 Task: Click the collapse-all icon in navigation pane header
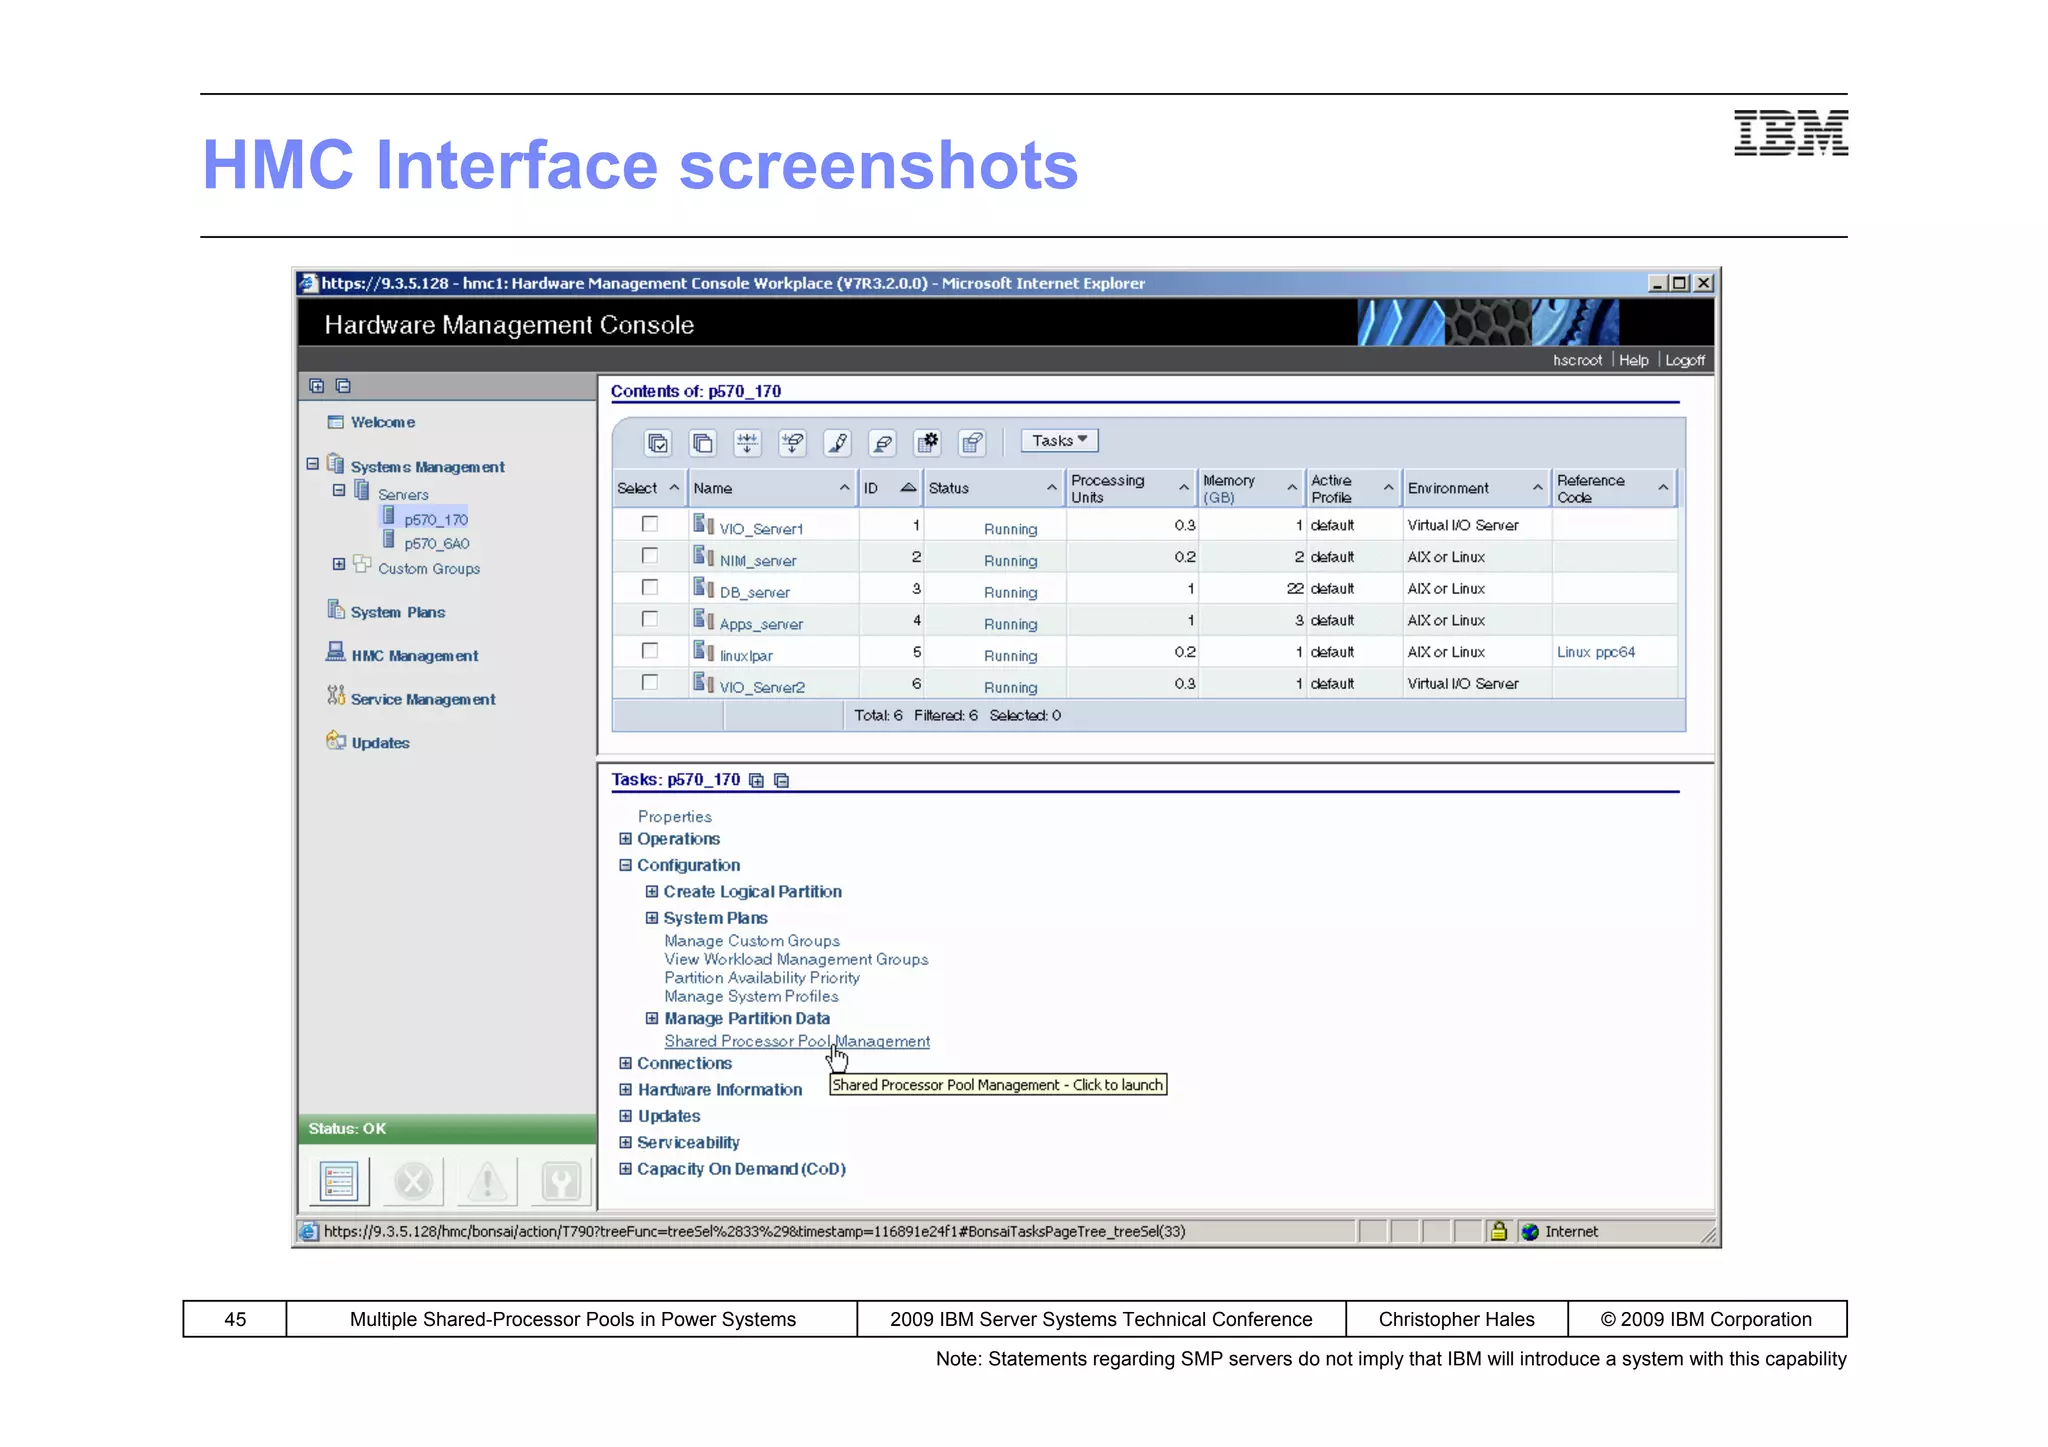coord(343,386)
